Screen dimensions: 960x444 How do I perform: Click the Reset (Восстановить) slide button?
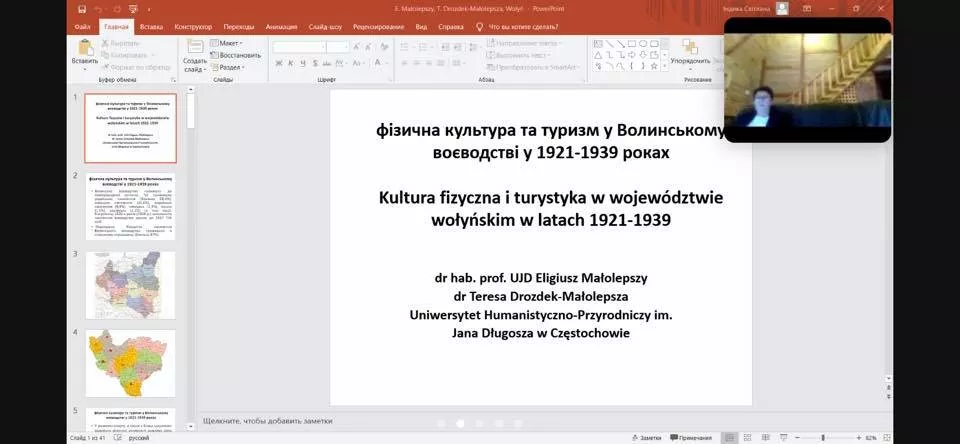[238, 56]
